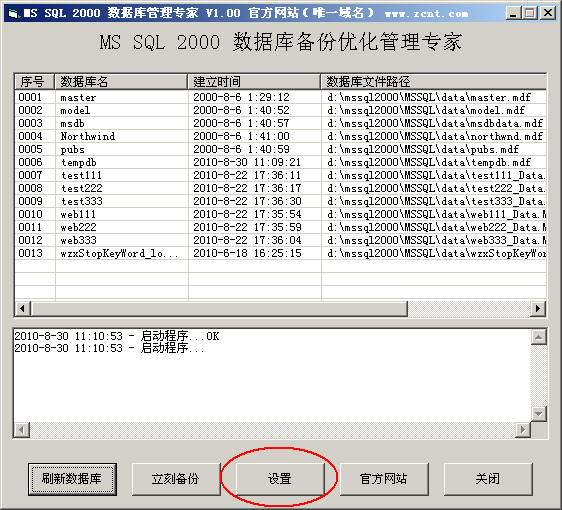Click the 立刻备份 button
The width and height of the screenshot is (562, 510).
tap(176, 479)
